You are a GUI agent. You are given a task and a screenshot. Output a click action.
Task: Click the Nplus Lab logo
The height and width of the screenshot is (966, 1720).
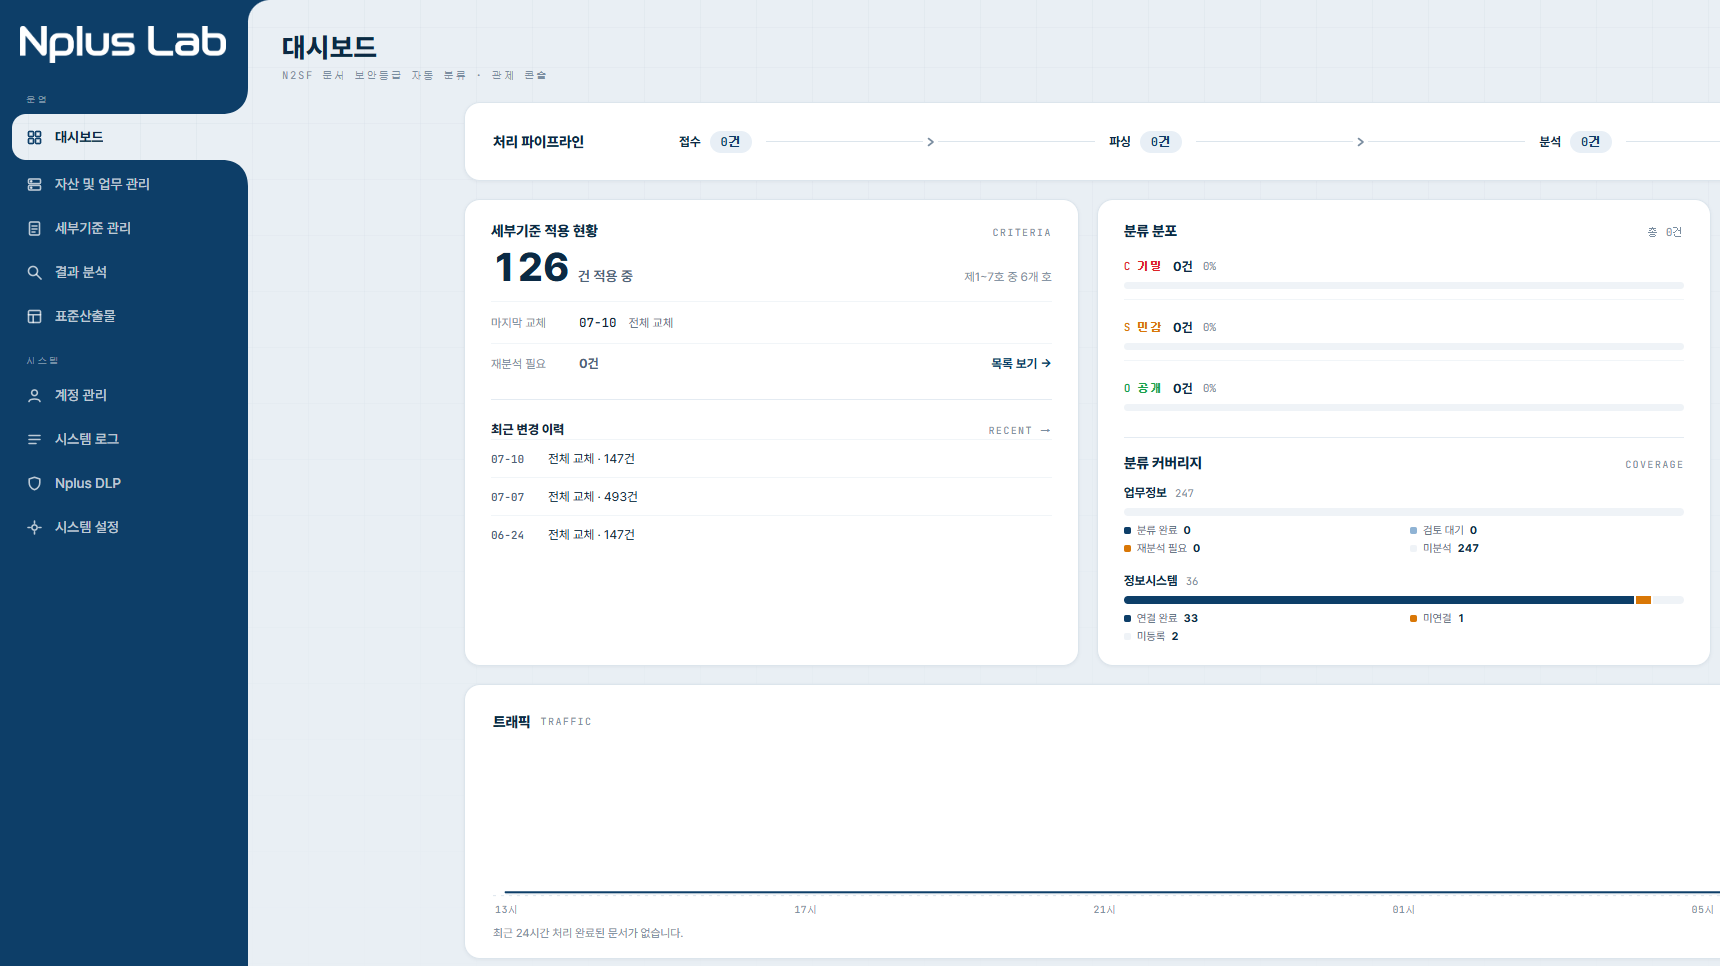point(123,42)
